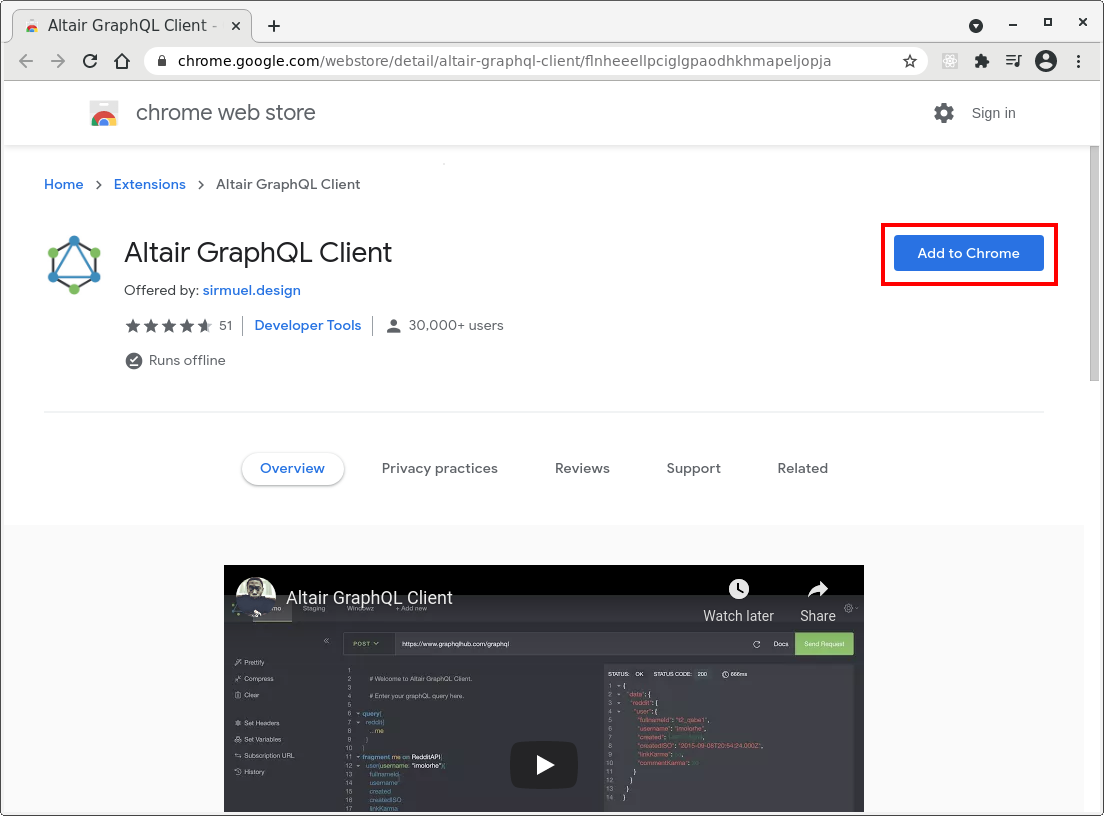Go back with the browser back arrow
This screenshot has width=1104, height=816.
[26, 61]
